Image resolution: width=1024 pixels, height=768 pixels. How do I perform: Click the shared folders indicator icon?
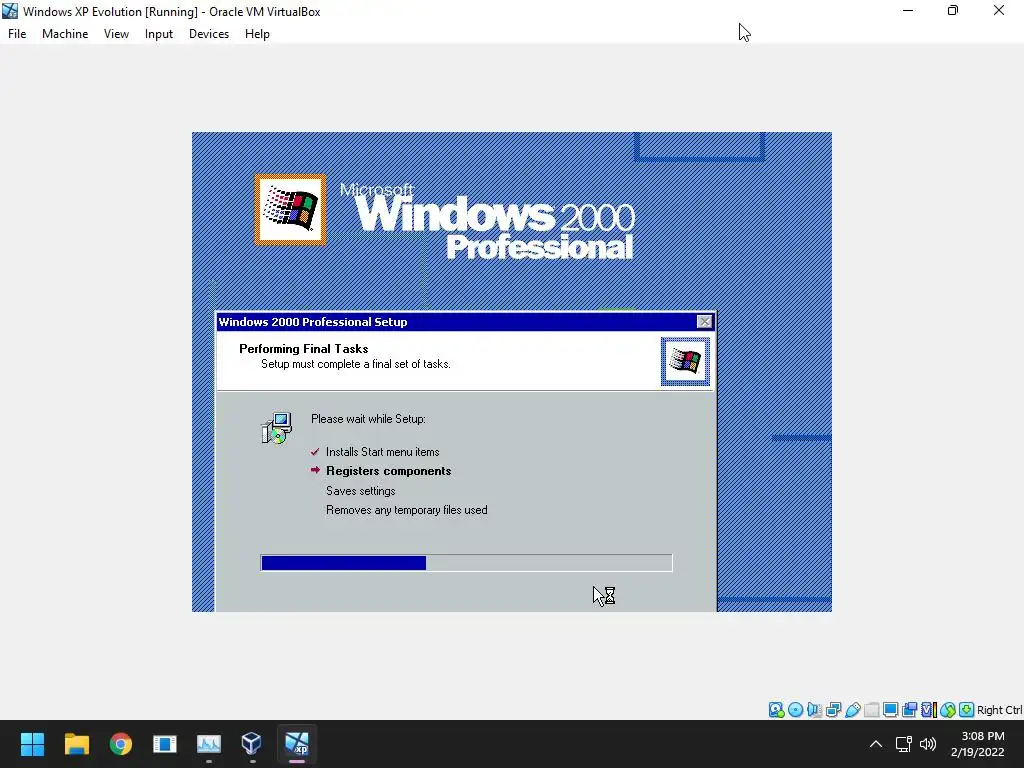(x=871, y=710)
